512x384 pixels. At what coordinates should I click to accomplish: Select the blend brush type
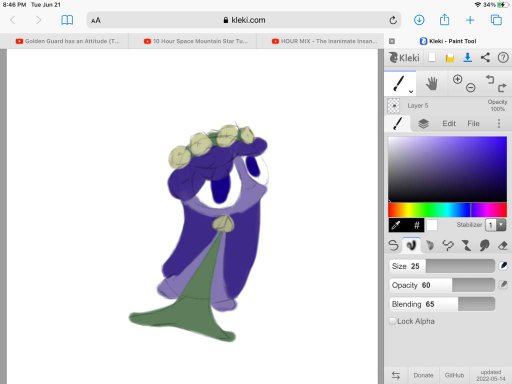(x=411, y=246)
